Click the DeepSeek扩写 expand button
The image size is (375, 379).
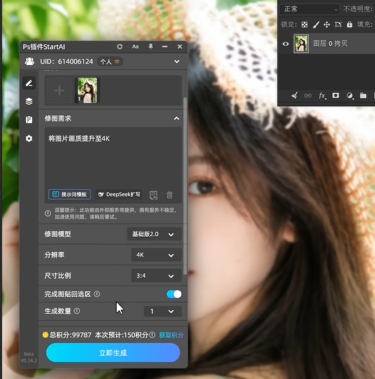click(119, 194)
